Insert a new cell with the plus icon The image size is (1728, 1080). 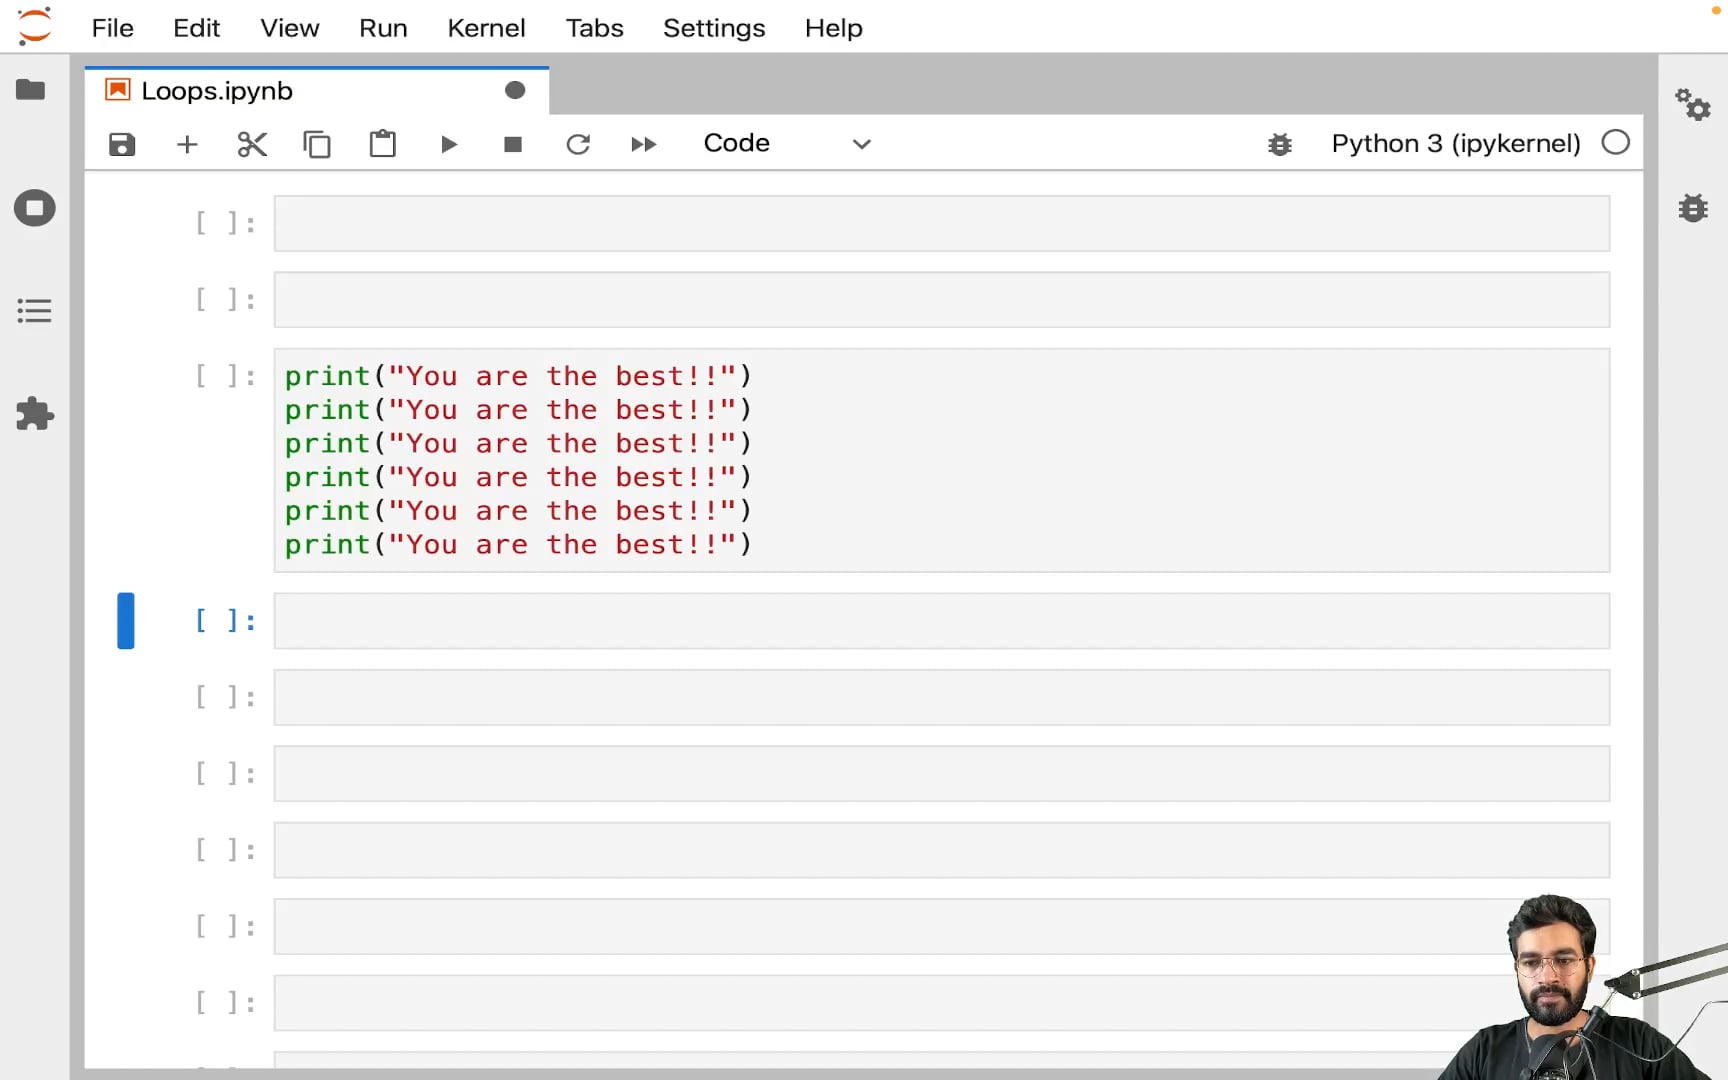point(187,144)
